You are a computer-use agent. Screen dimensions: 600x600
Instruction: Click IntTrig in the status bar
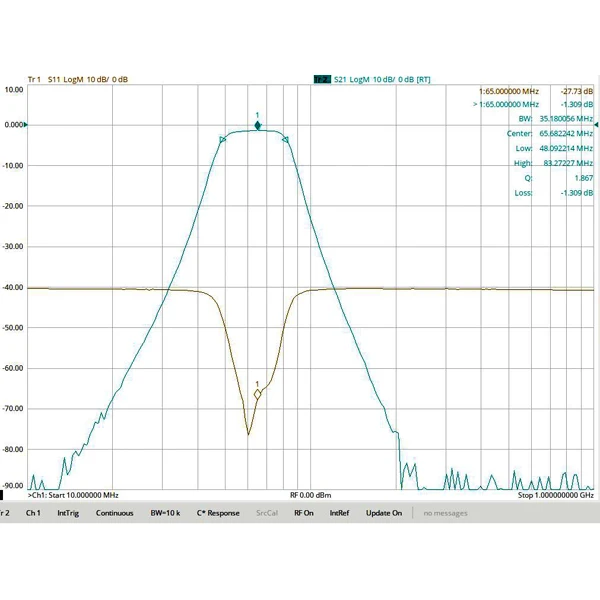(68, 513)
